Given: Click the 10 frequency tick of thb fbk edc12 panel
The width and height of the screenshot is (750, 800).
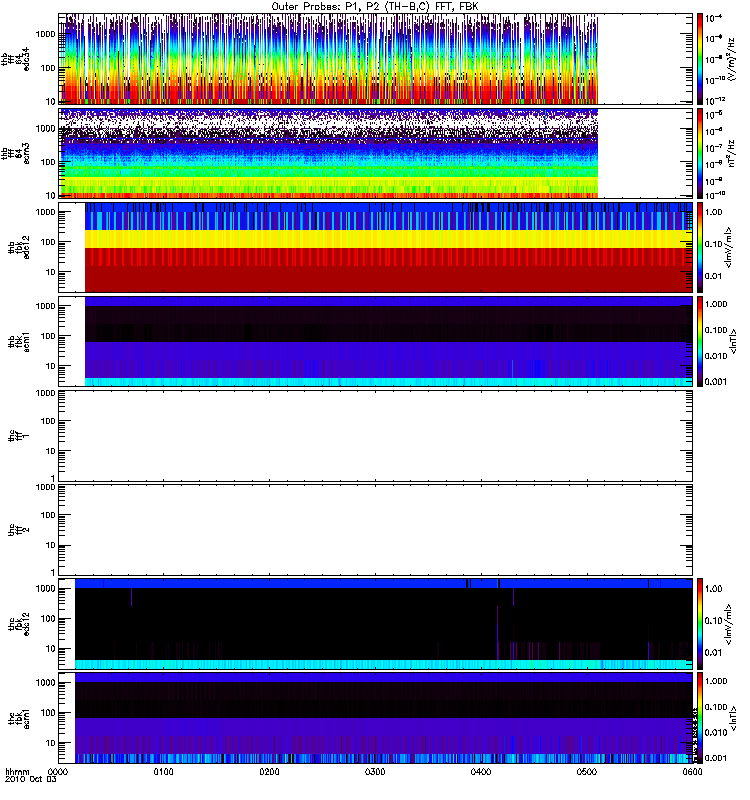Looking at the screenshot, I should click(50, 272).
